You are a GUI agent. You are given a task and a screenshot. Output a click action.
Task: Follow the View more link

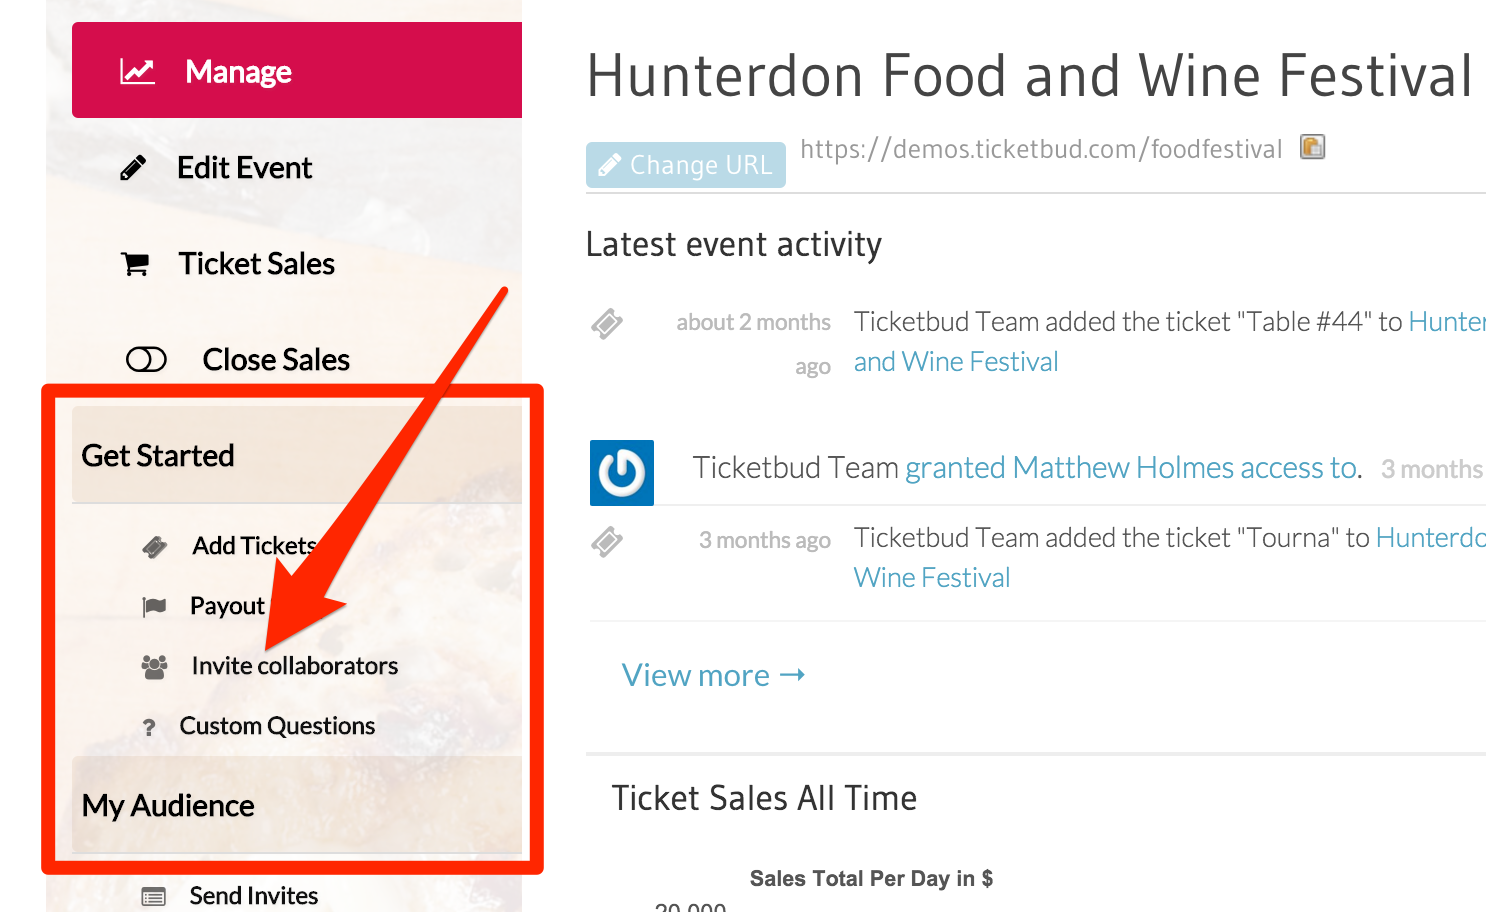point(713,675)
